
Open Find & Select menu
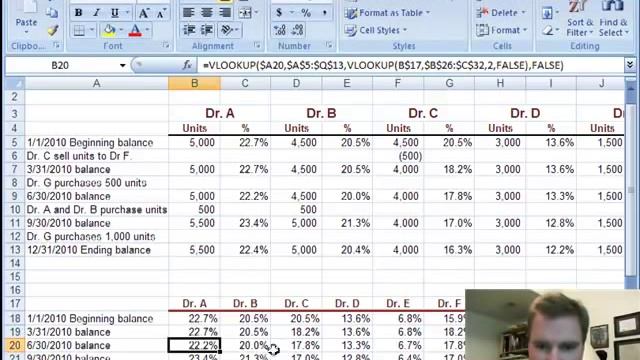(x=613, y=18)
